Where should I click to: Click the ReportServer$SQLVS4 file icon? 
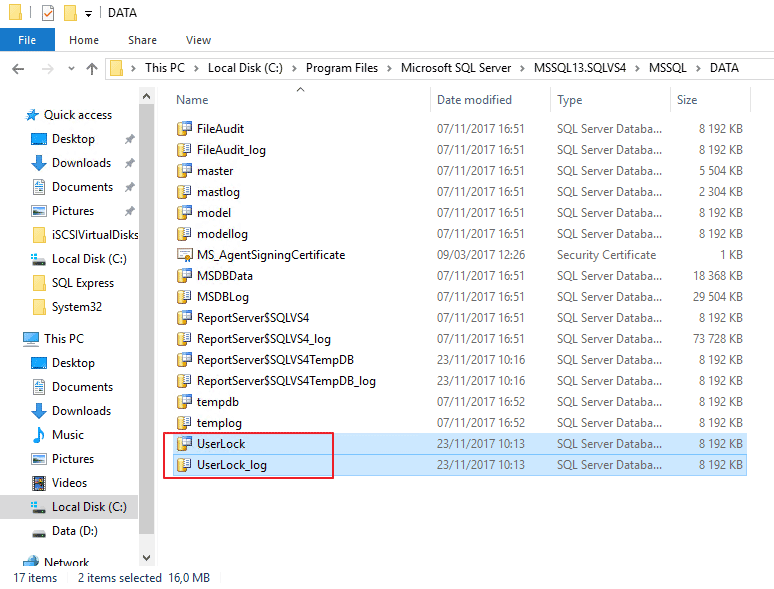point(184,317)
